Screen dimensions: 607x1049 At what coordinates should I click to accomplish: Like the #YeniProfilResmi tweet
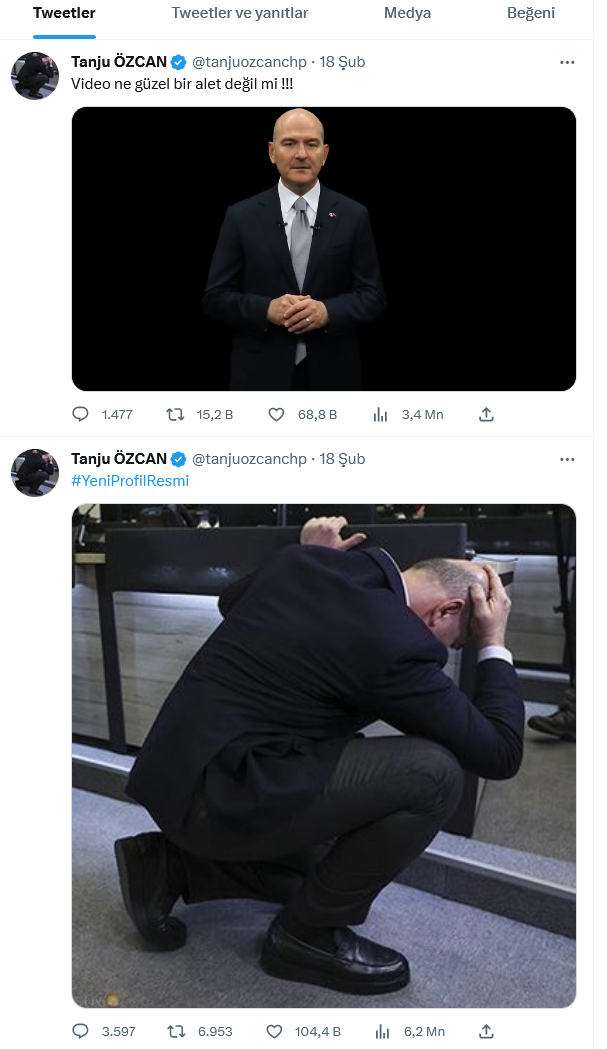click(x=277, y=1031)
